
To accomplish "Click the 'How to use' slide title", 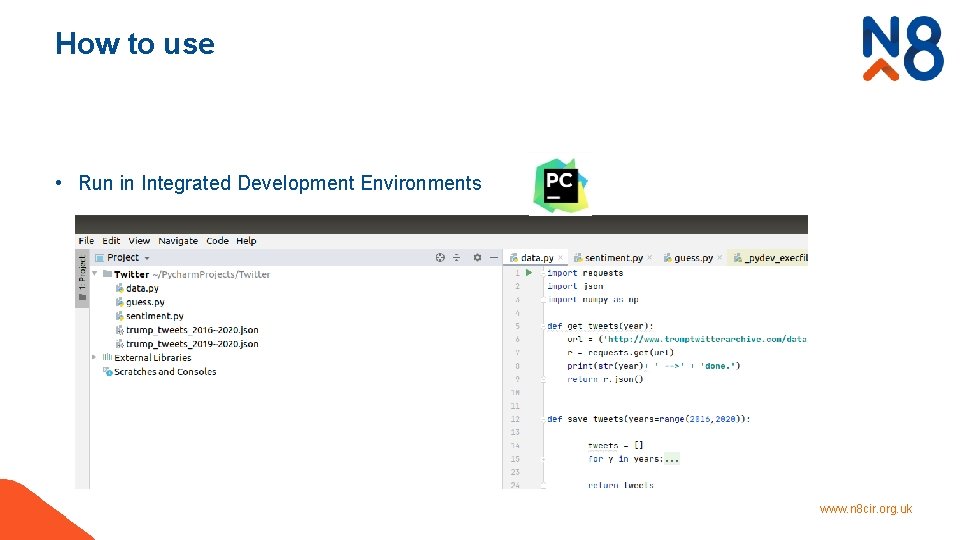I will point(135,44).
